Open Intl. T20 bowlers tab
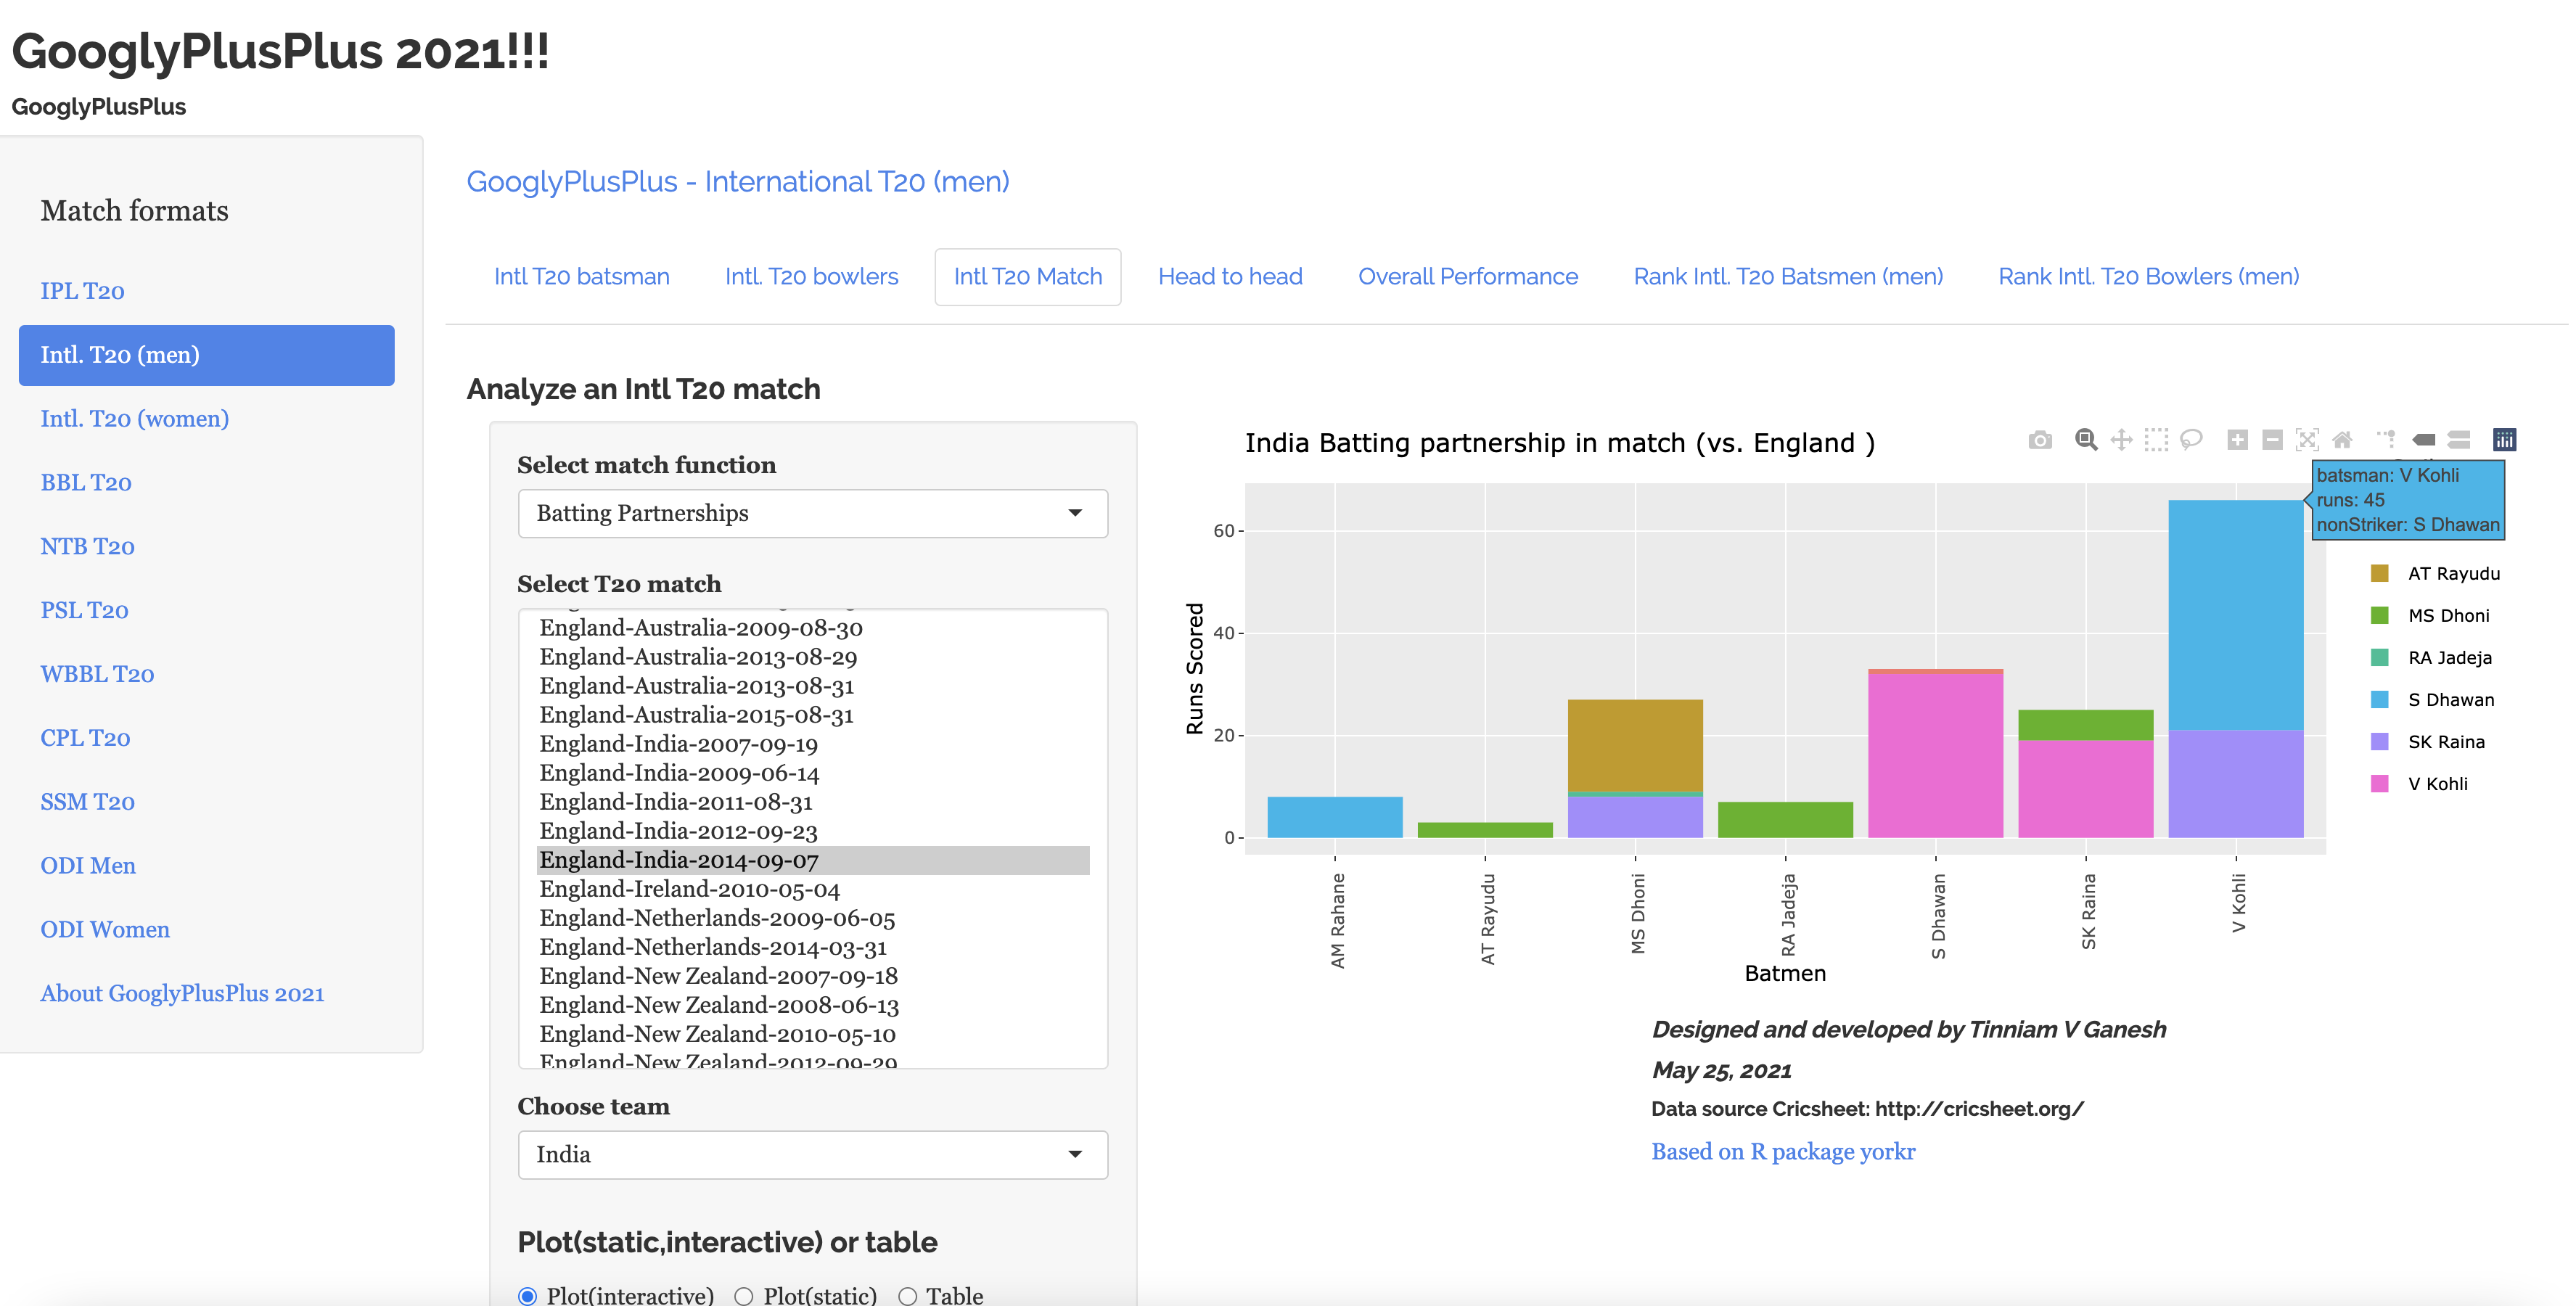This screenshot has height=1306, width=2576. pos(811,277)
